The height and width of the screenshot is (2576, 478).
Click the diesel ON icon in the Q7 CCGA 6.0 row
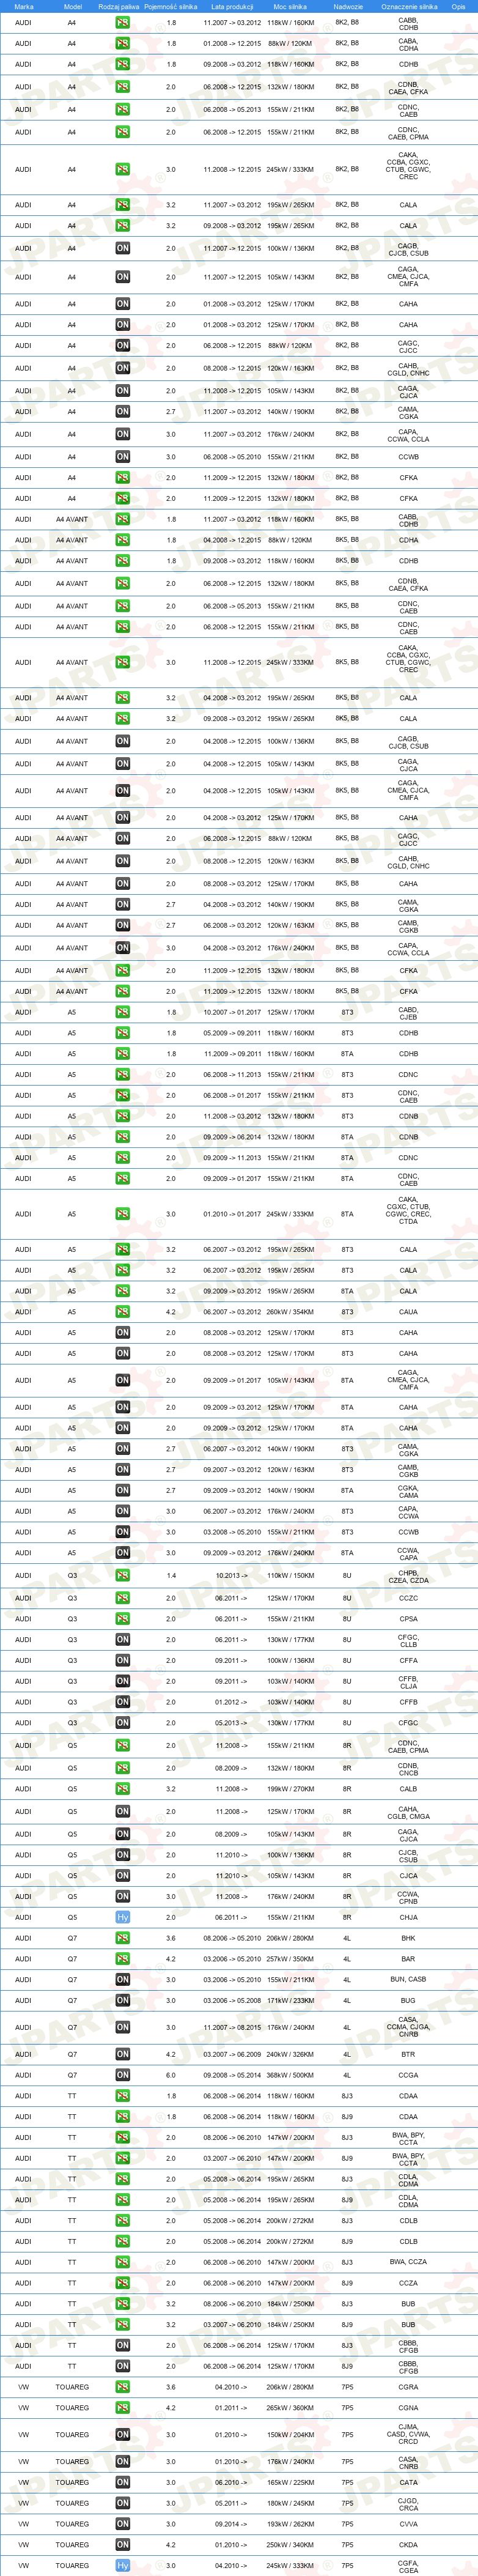[x=122, y=2075]
